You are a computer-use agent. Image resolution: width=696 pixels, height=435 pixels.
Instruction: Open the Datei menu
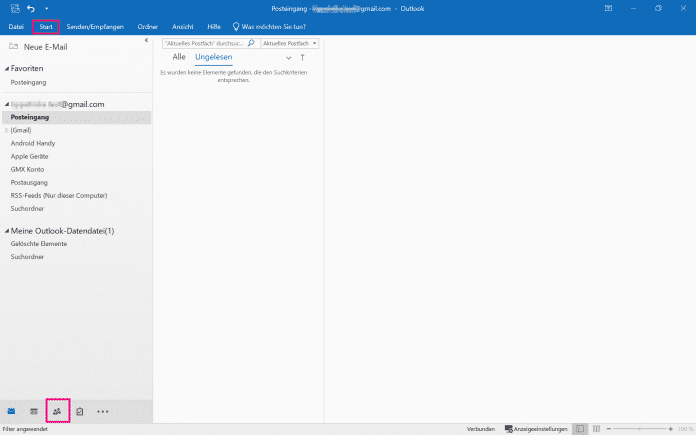(16, 26)
